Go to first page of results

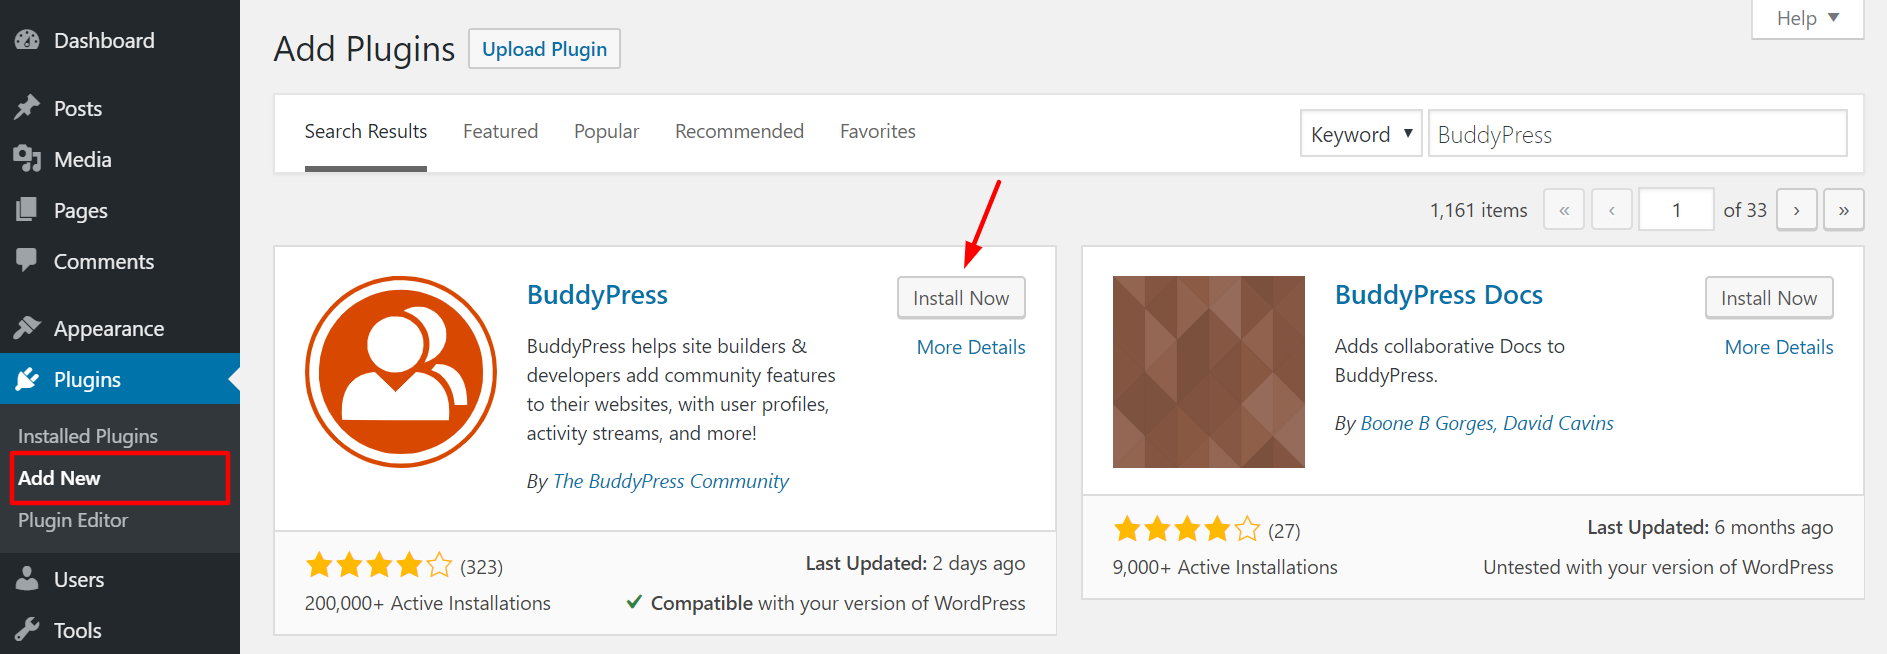click(1564, 210)
